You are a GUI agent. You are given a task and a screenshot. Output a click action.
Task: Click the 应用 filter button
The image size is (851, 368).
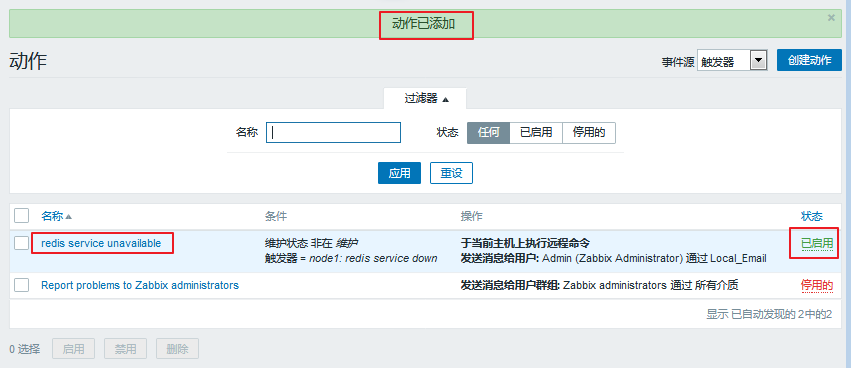(x=399, y=173)
